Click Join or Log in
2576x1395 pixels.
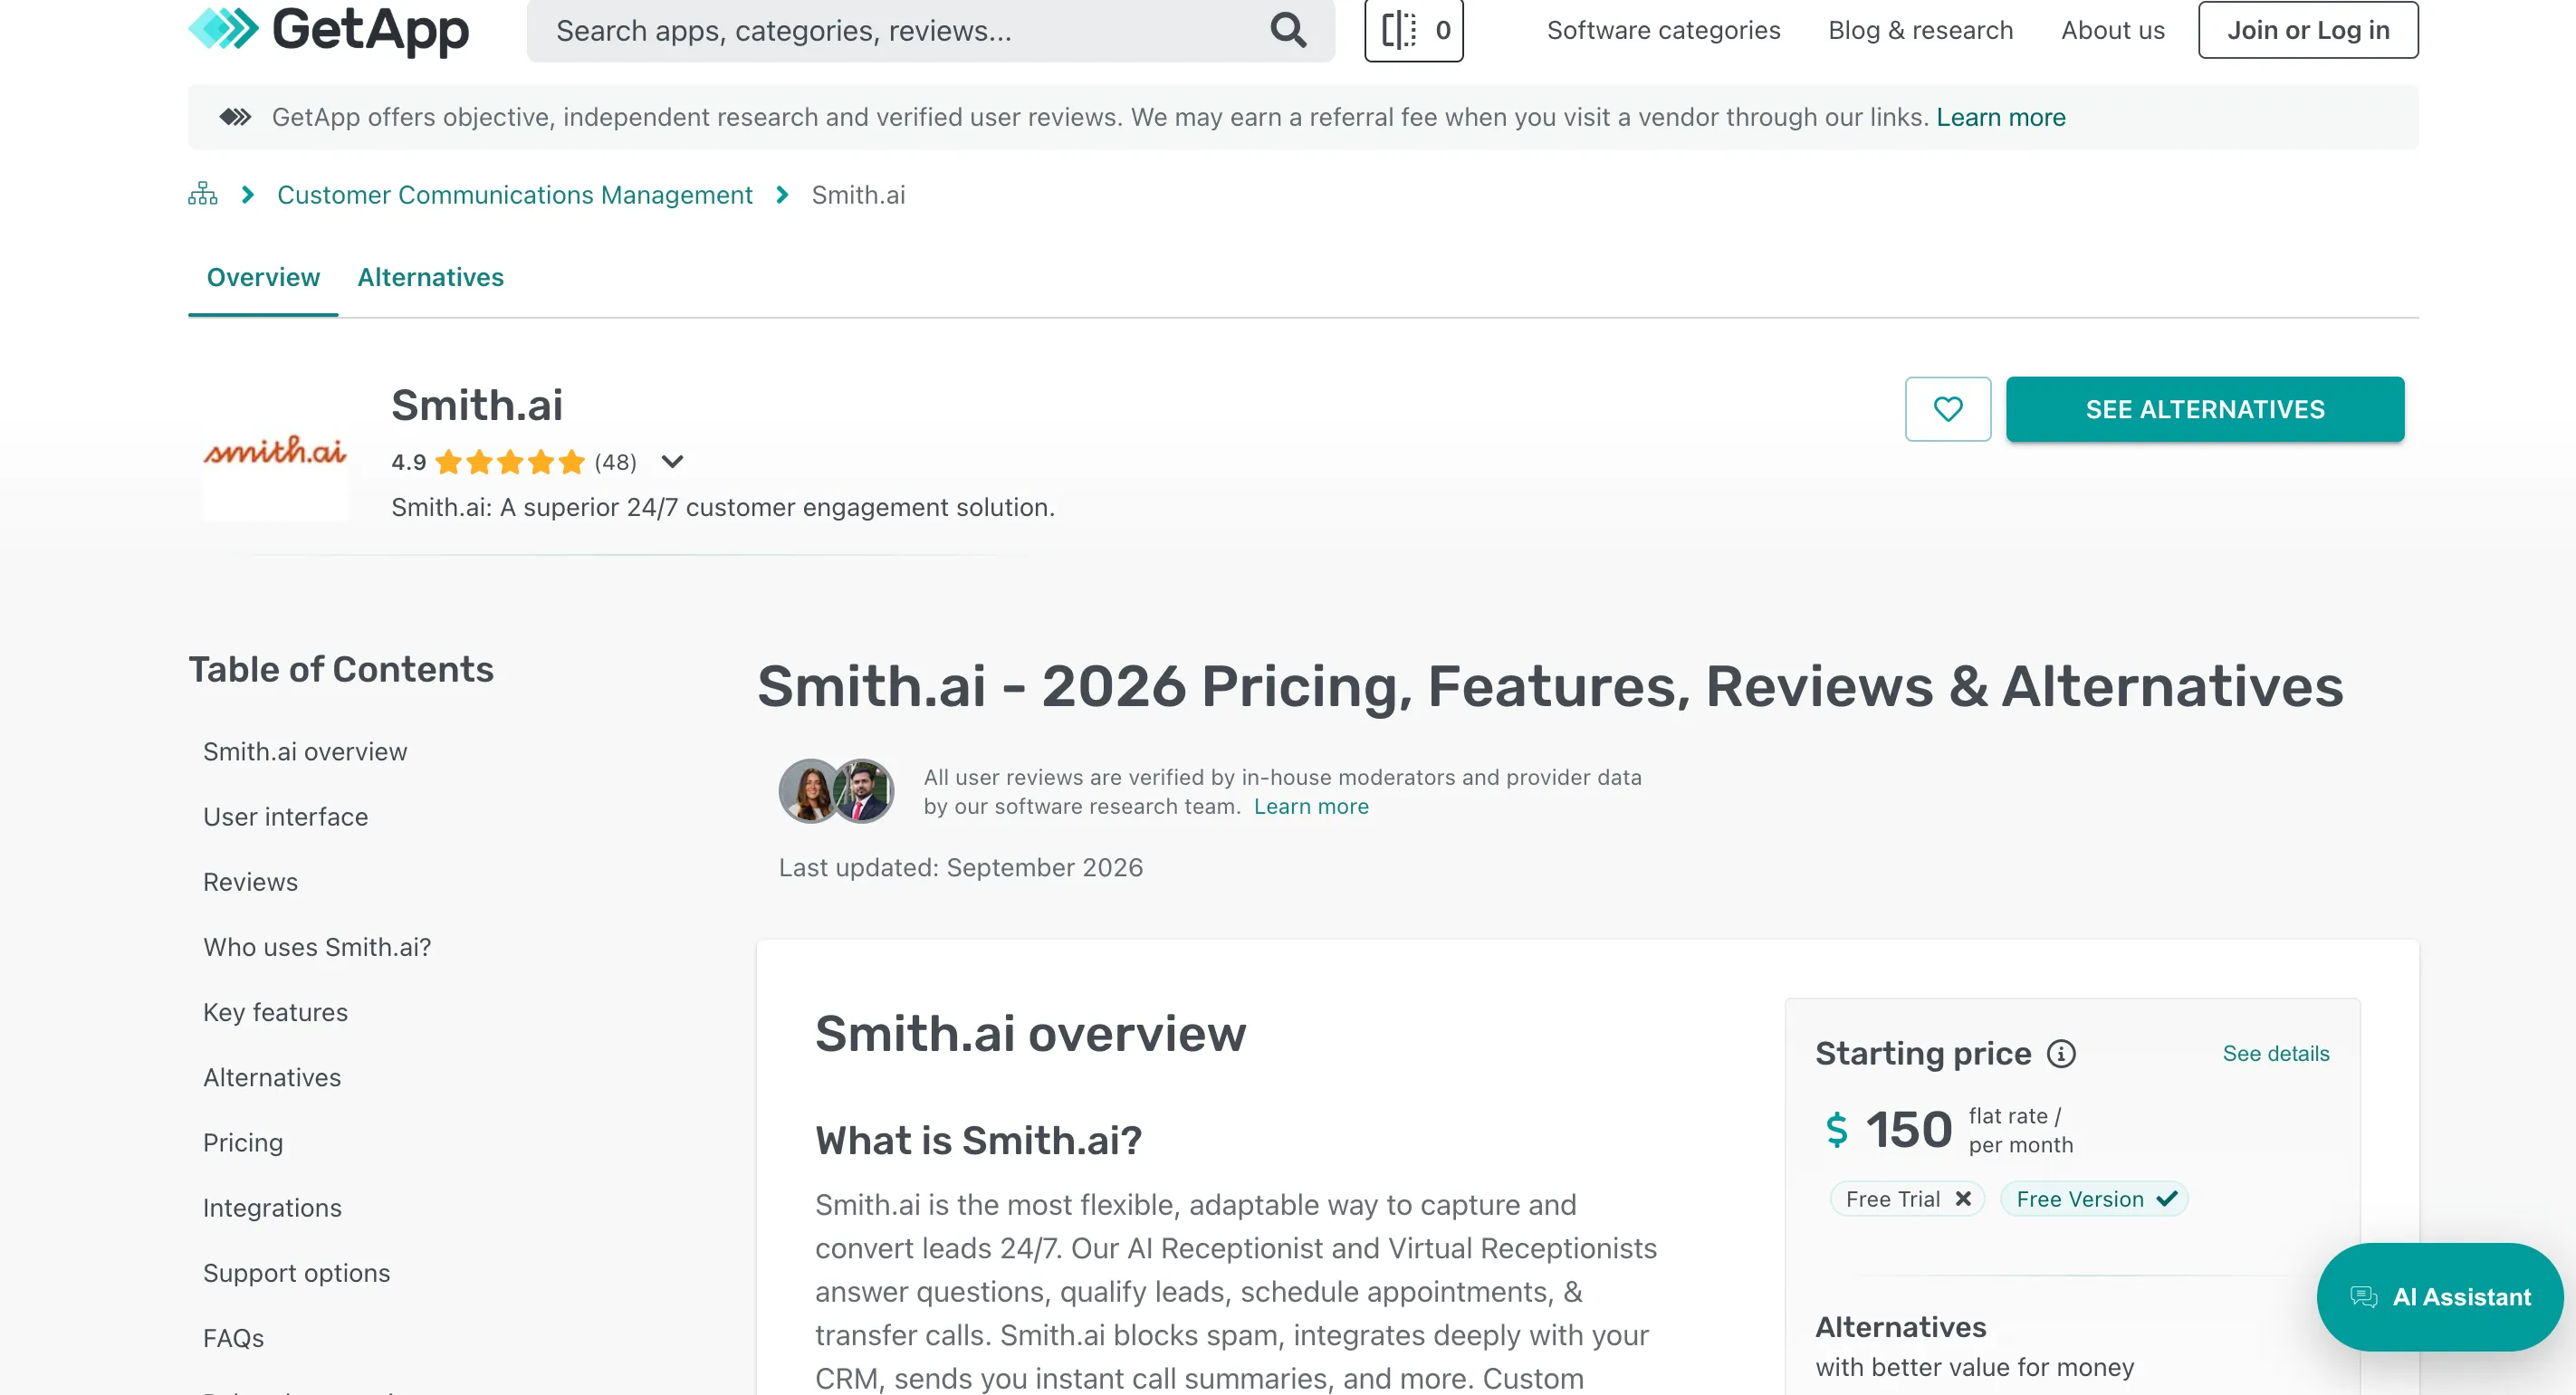click(x=2308, y=30)
